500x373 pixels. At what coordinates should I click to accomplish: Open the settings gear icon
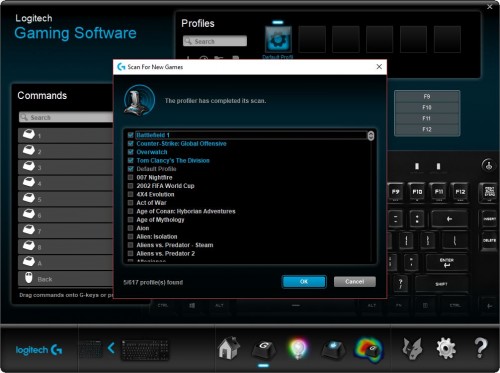pos(446,349)
